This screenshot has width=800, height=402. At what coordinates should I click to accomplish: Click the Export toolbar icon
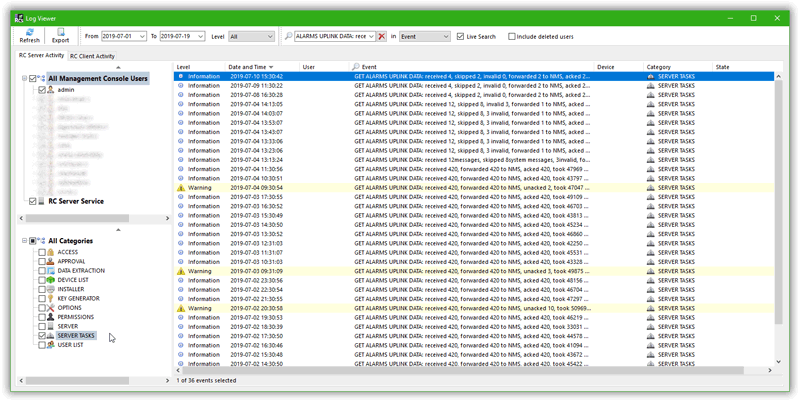[61, 33]
